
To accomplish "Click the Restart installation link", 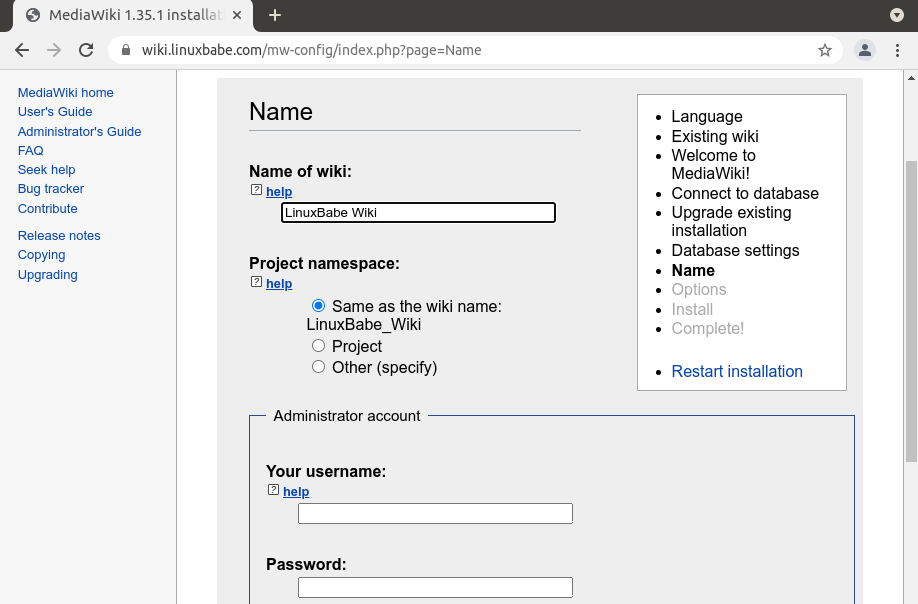I will pos(737,371).
